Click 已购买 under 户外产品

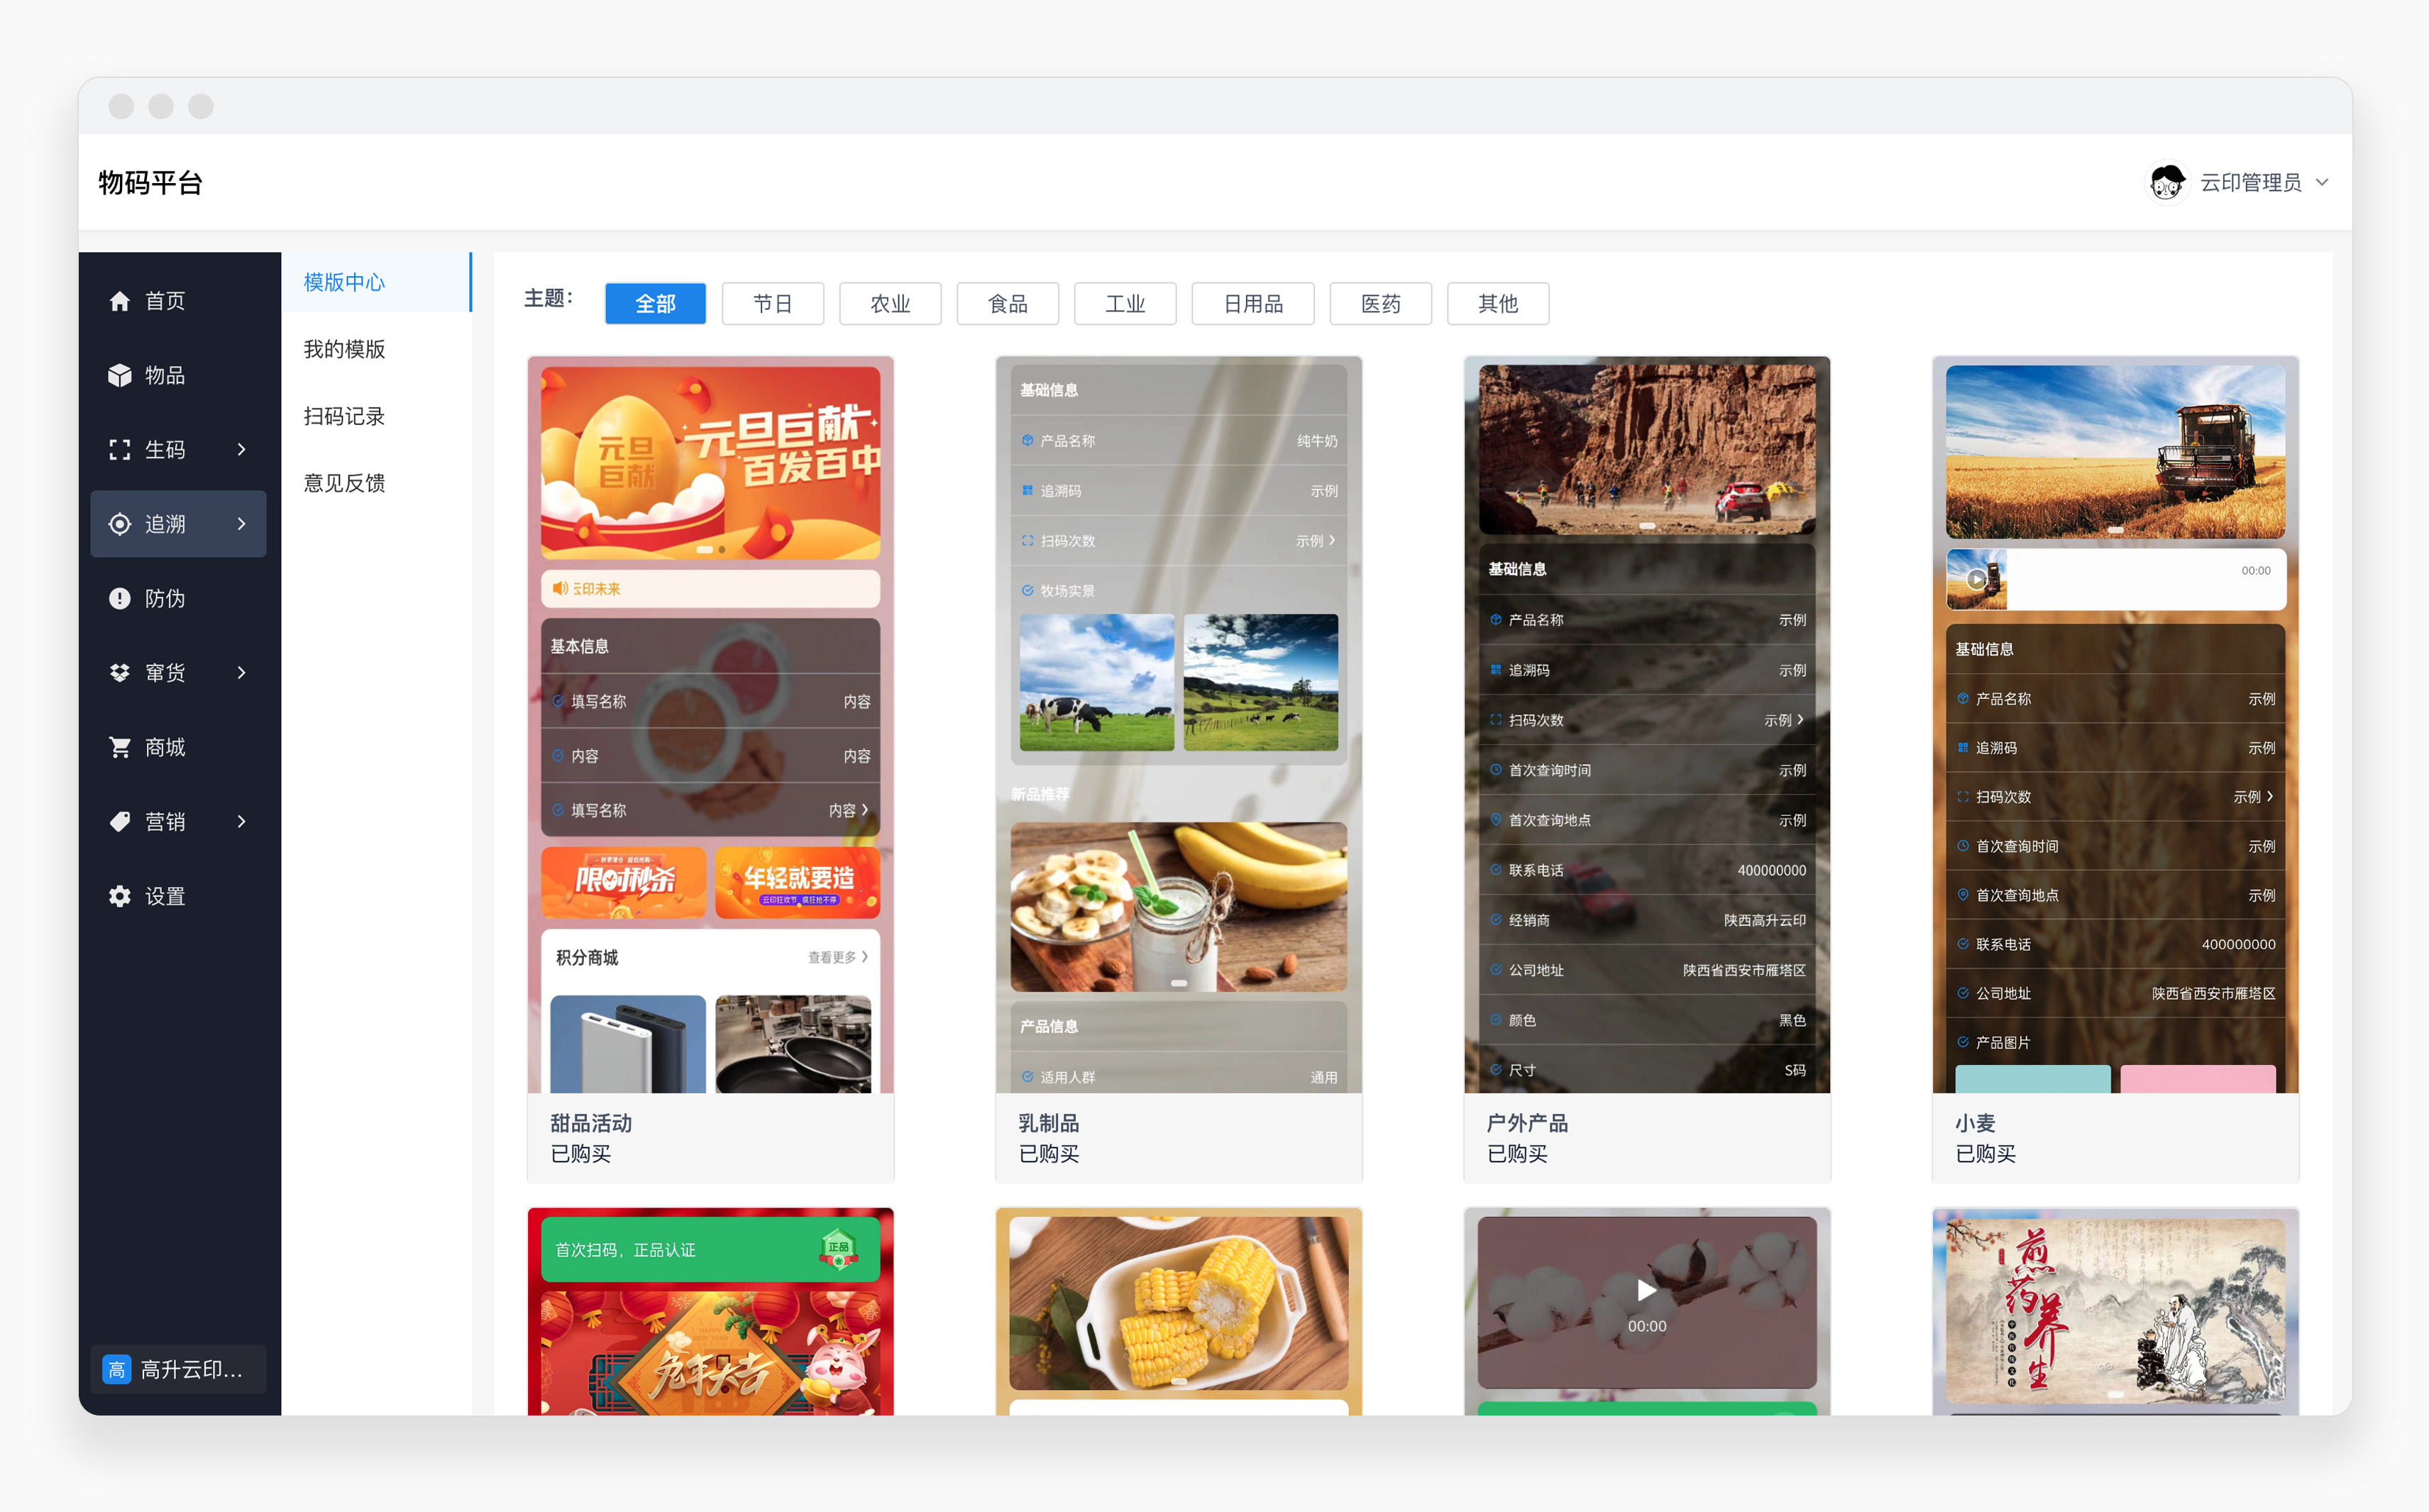tap(1517, 1154)
